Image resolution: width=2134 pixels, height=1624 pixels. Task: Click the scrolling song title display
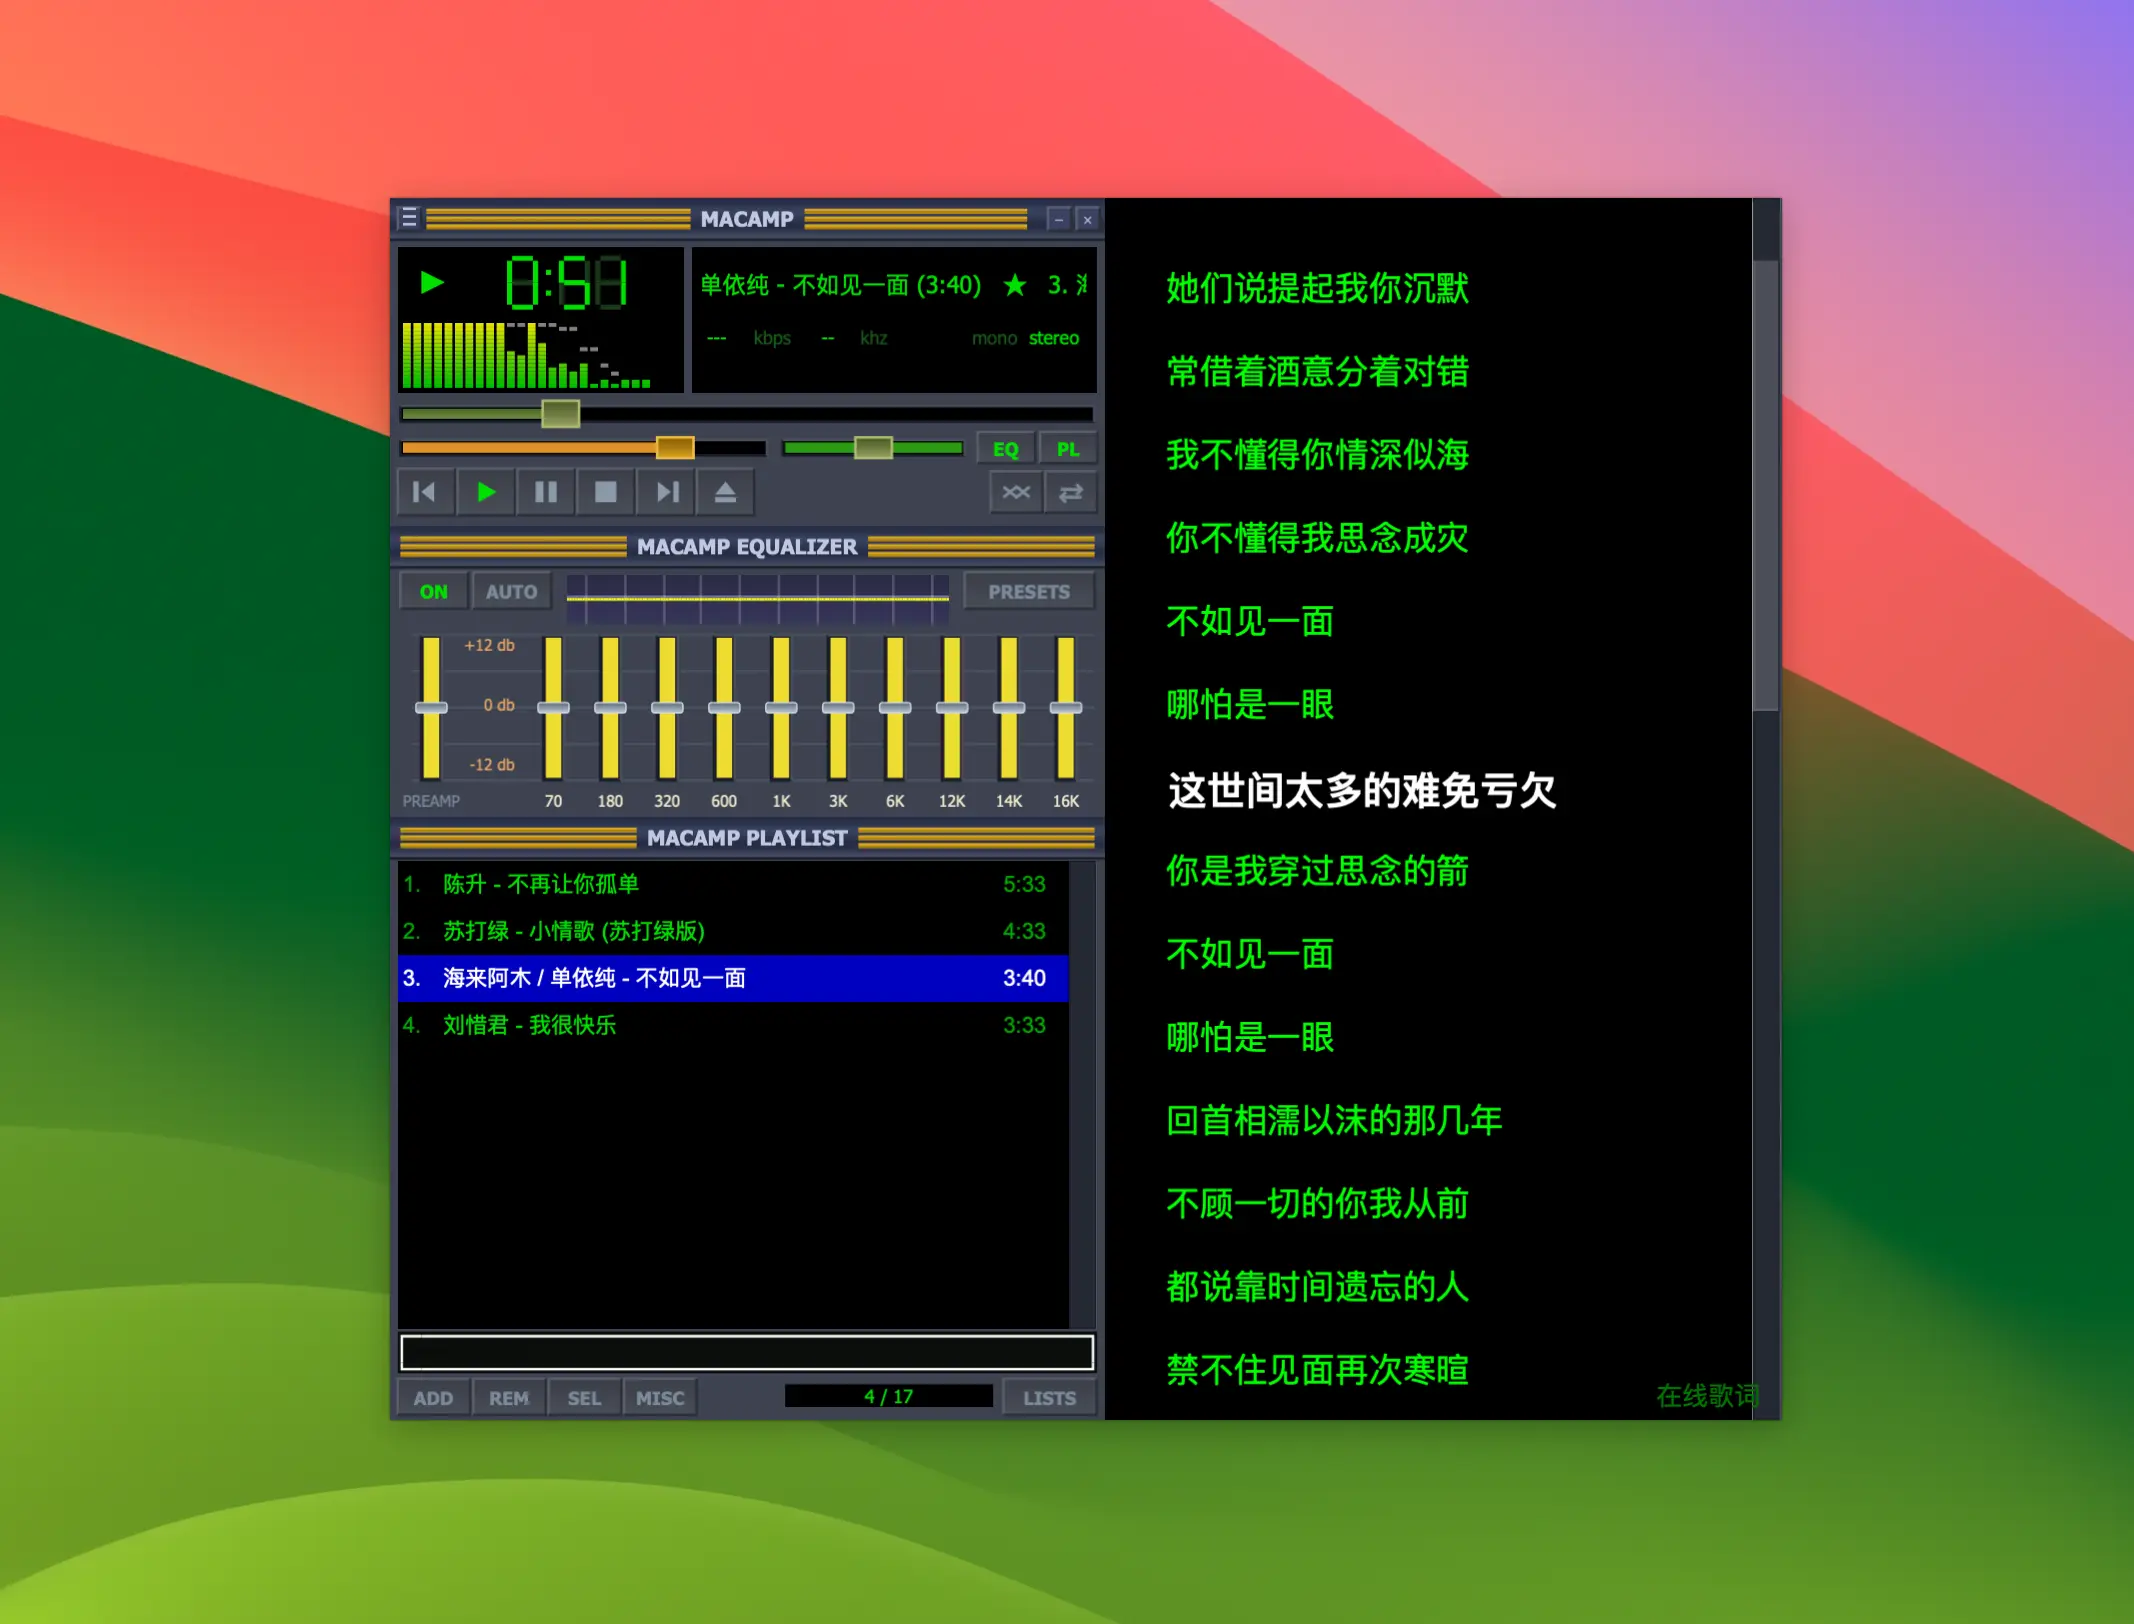[x=893, y=285]
